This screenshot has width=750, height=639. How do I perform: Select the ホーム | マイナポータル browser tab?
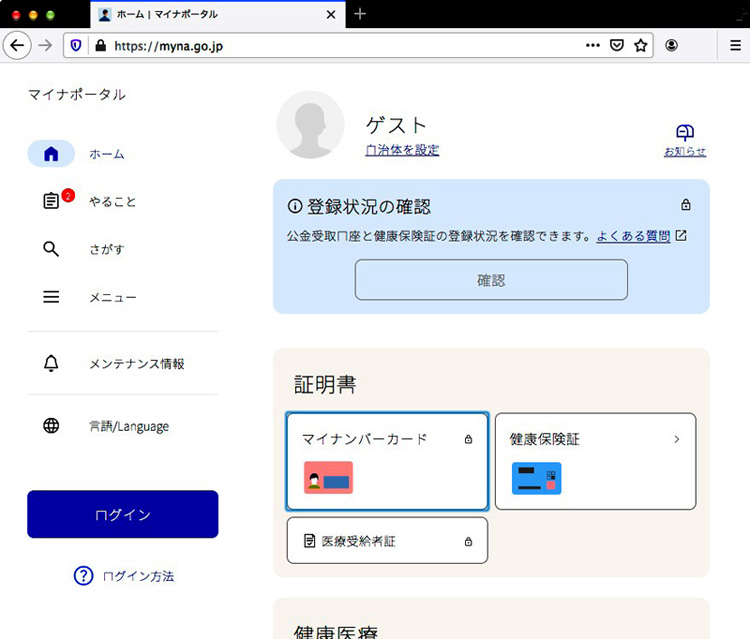pos(215,14)
